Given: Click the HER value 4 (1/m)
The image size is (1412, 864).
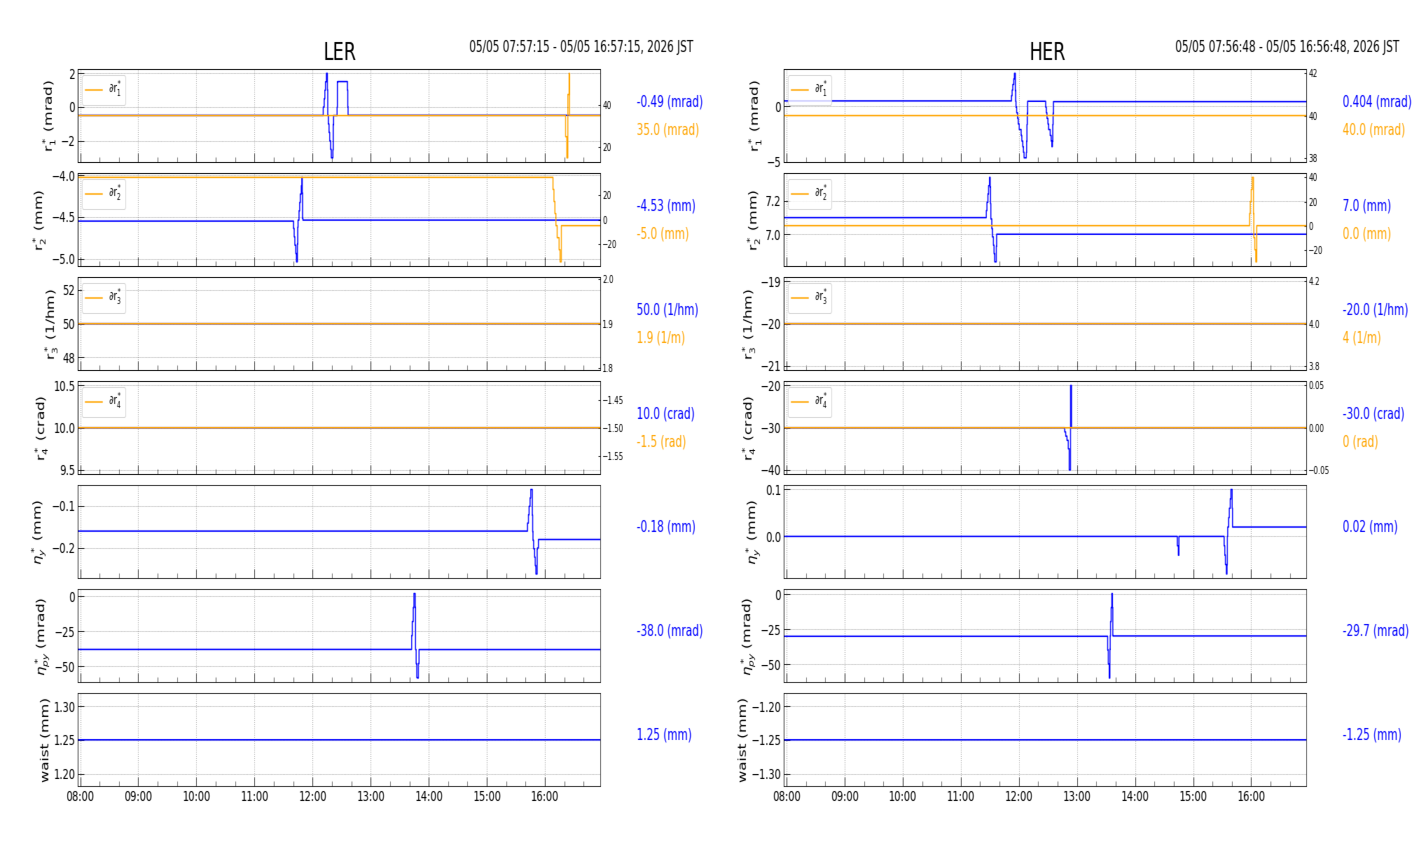Looking at the screenshot, I should [x=1361, y=337].
